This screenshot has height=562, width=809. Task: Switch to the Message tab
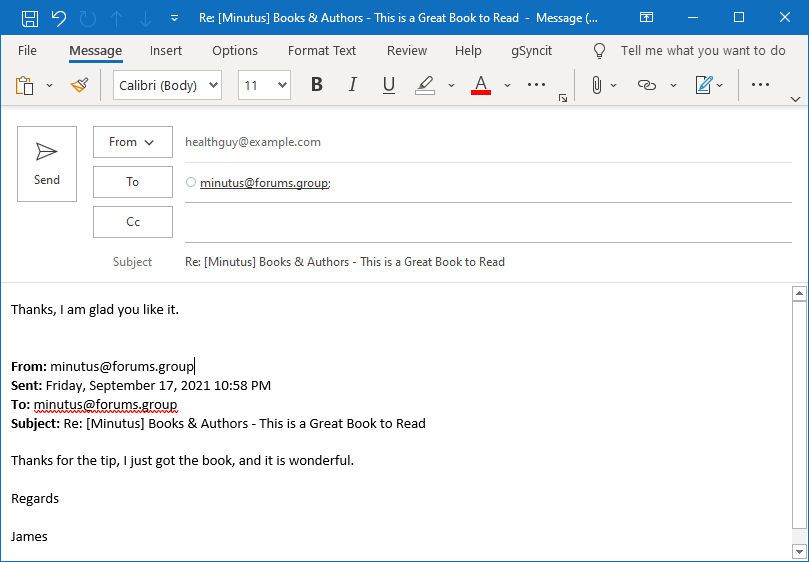coord(95,51)
